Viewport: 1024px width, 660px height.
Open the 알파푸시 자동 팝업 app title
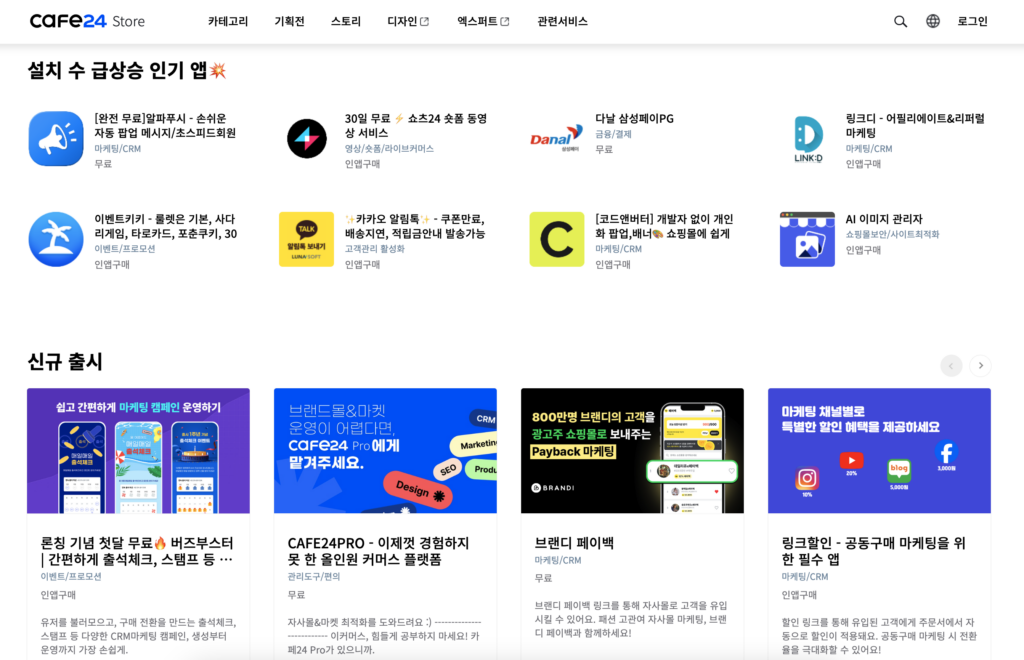[x=165, y=125]
